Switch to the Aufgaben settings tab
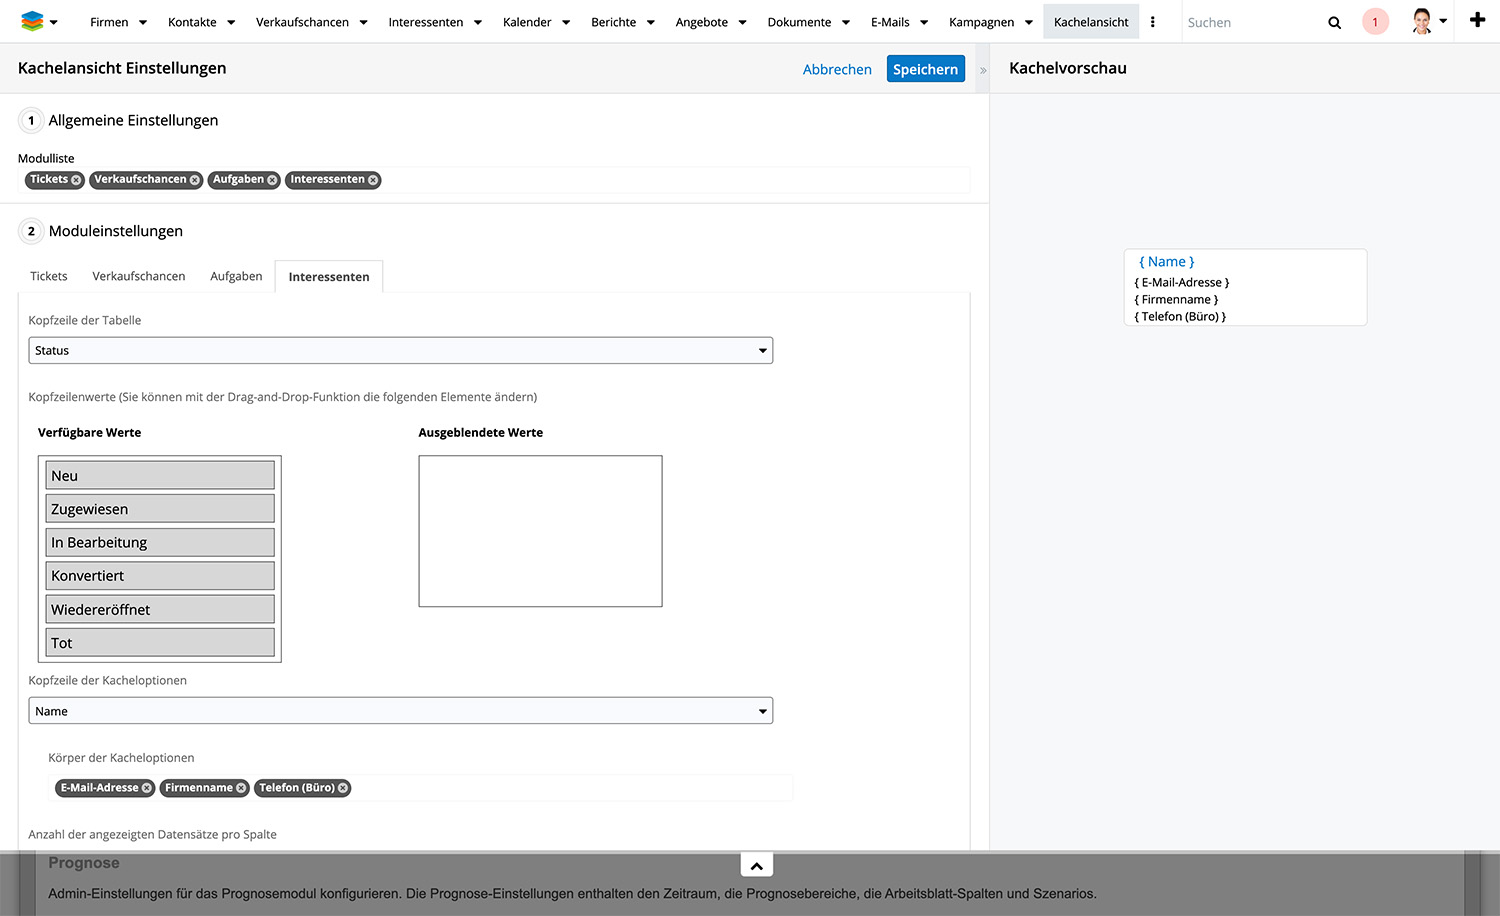Screen dimensions: 1500x916 coord(236,276)
